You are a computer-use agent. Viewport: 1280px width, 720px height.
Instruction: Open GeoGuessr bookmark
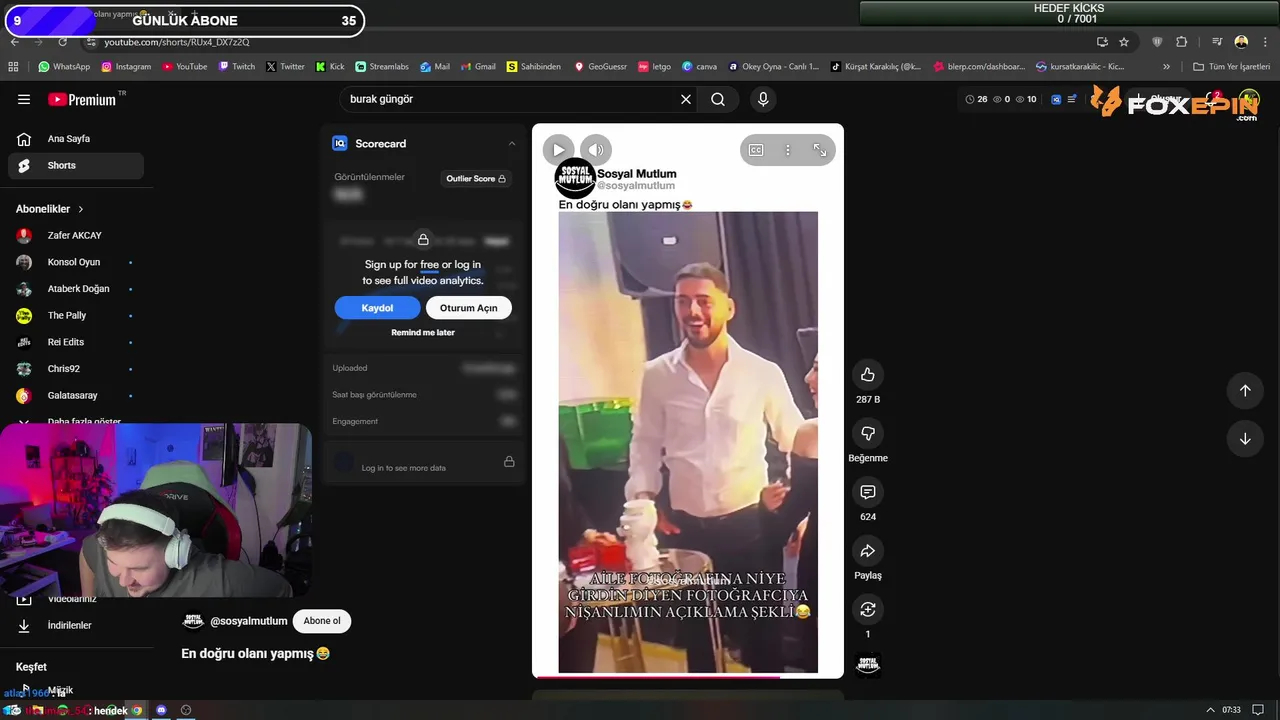tap(600, 67)
